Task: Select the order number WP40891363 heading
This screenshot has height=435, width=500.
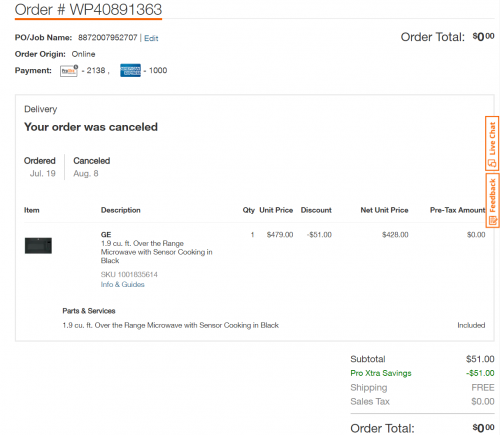Action: point(88,10)
